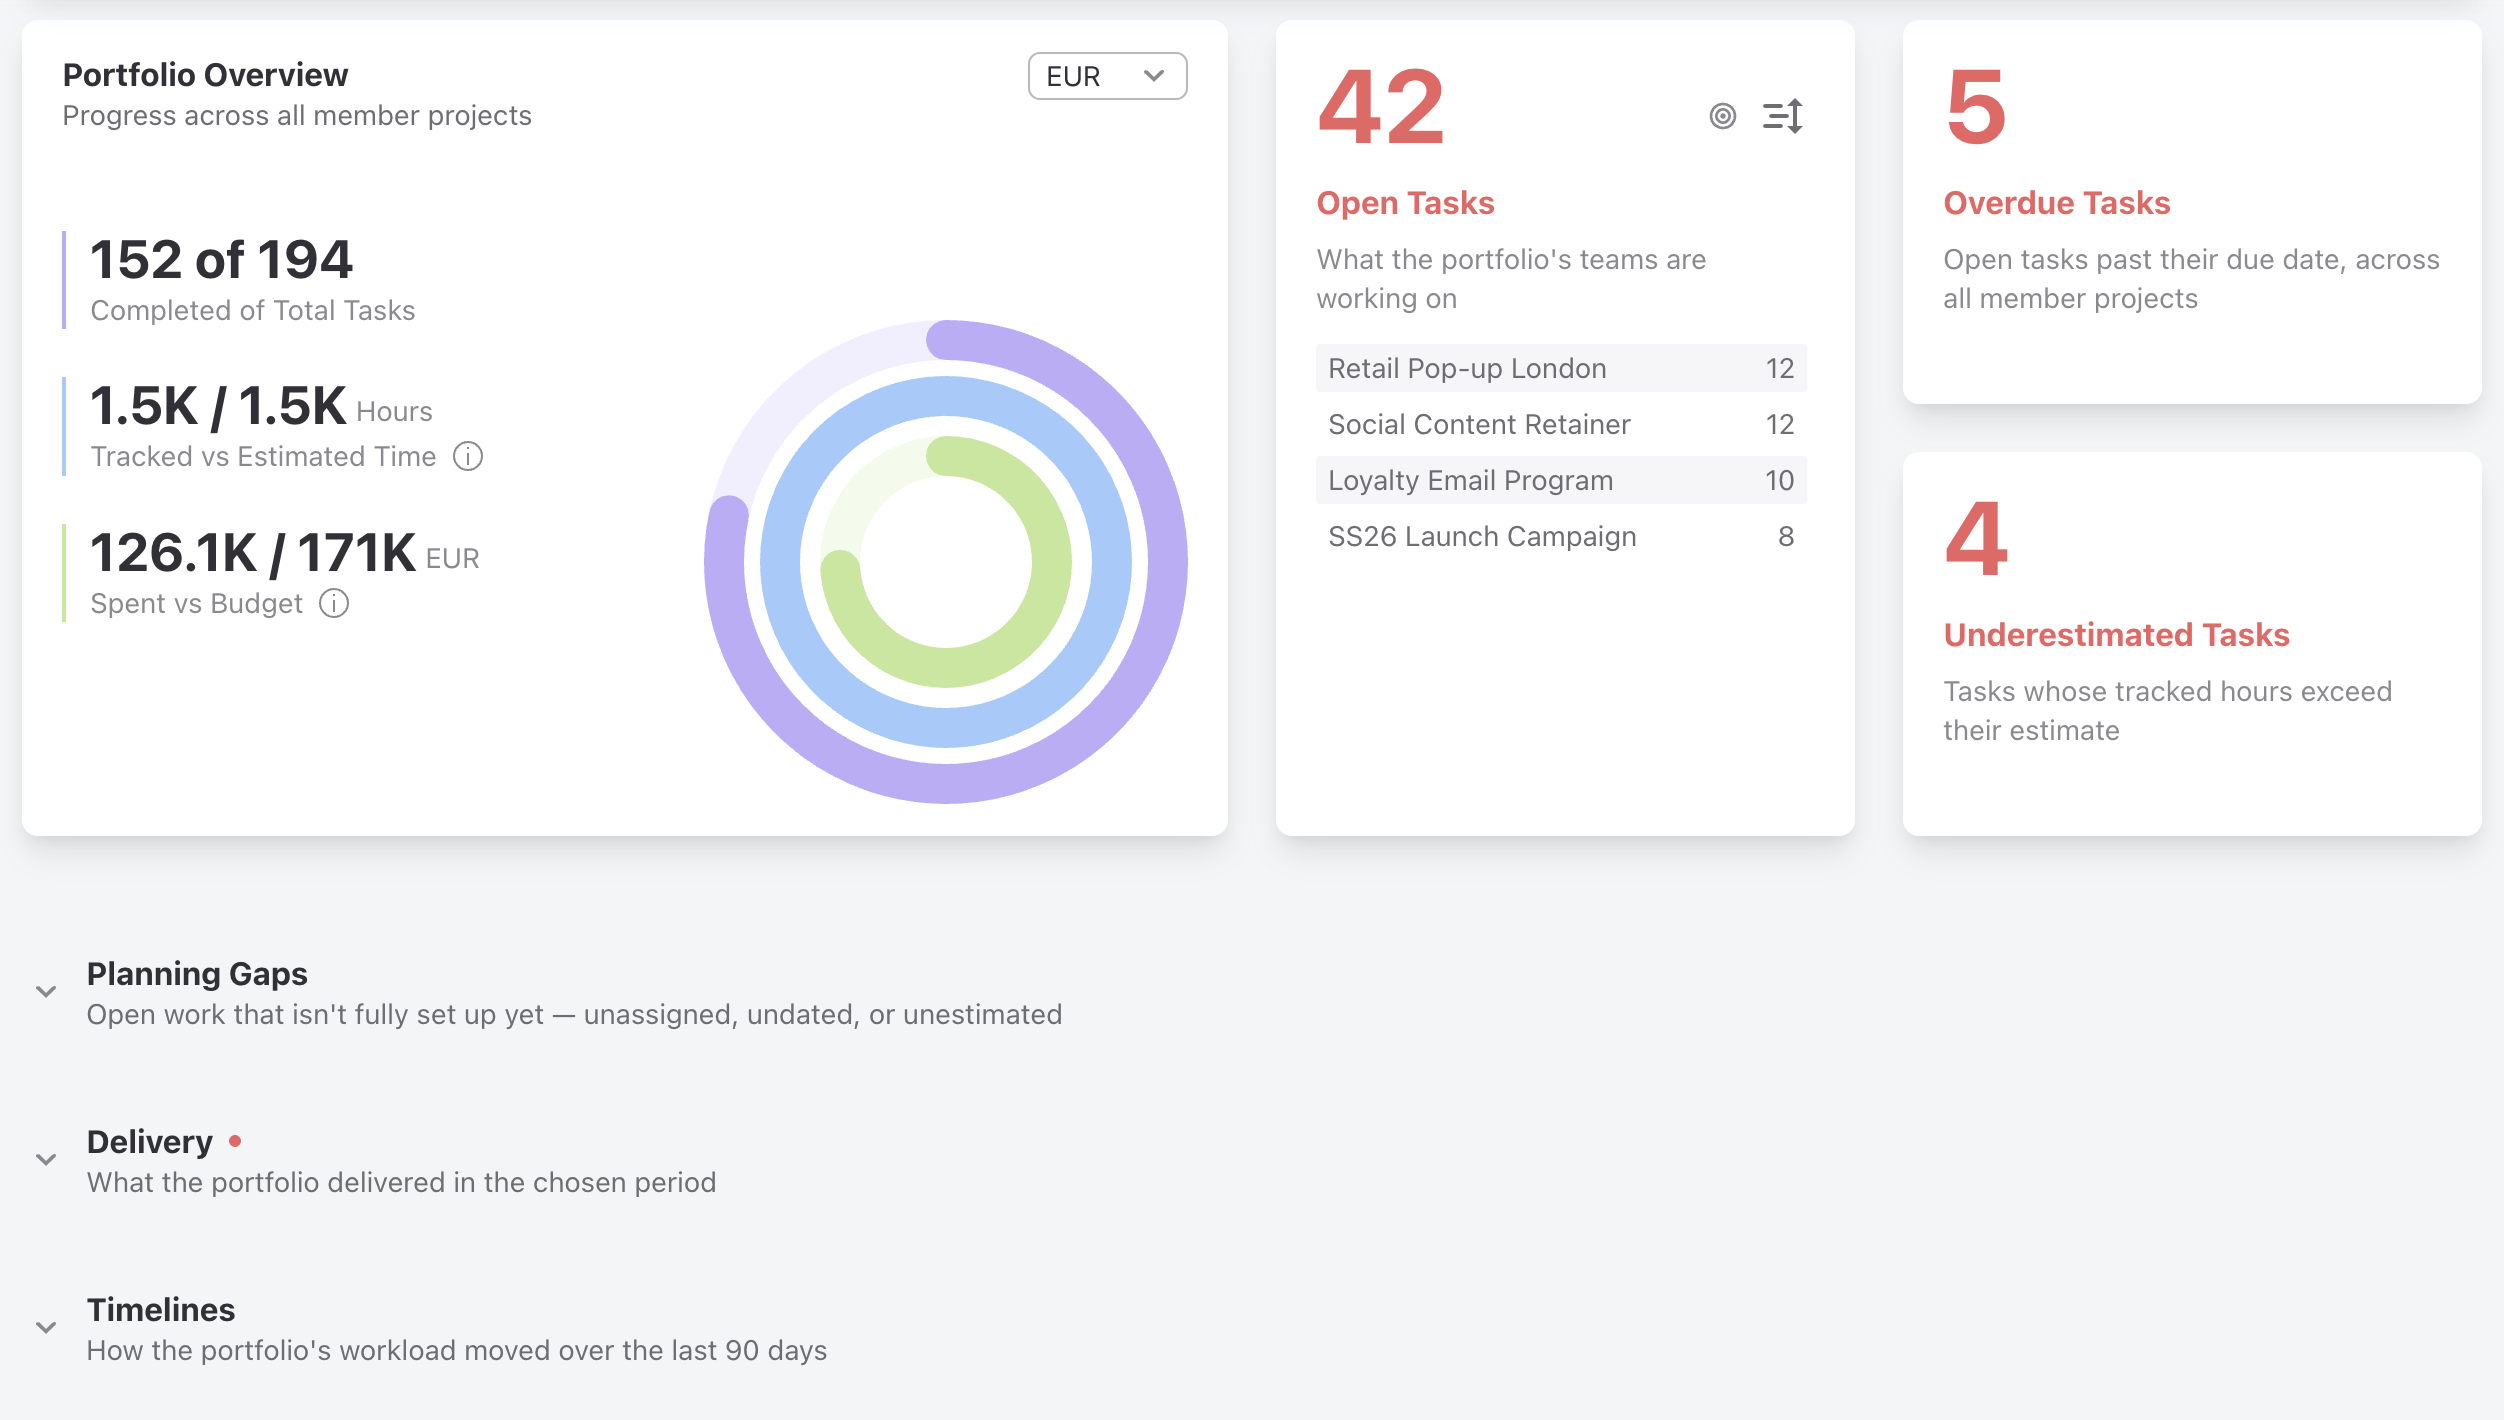Click info icon next to Tracked vs Estimated Time
The height and width of the screenshot is (1420, 2504).
pos(468,457)
